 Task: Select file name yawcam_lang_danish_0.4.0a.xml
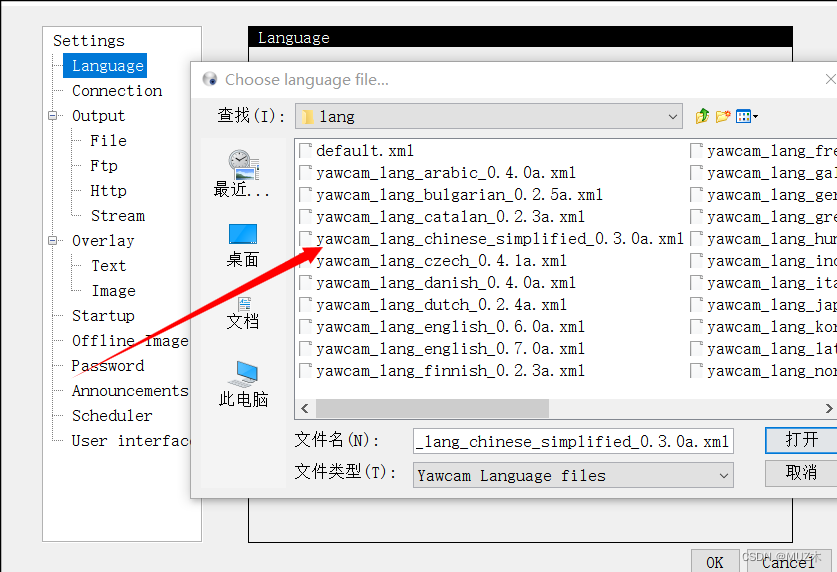(446, 282)
